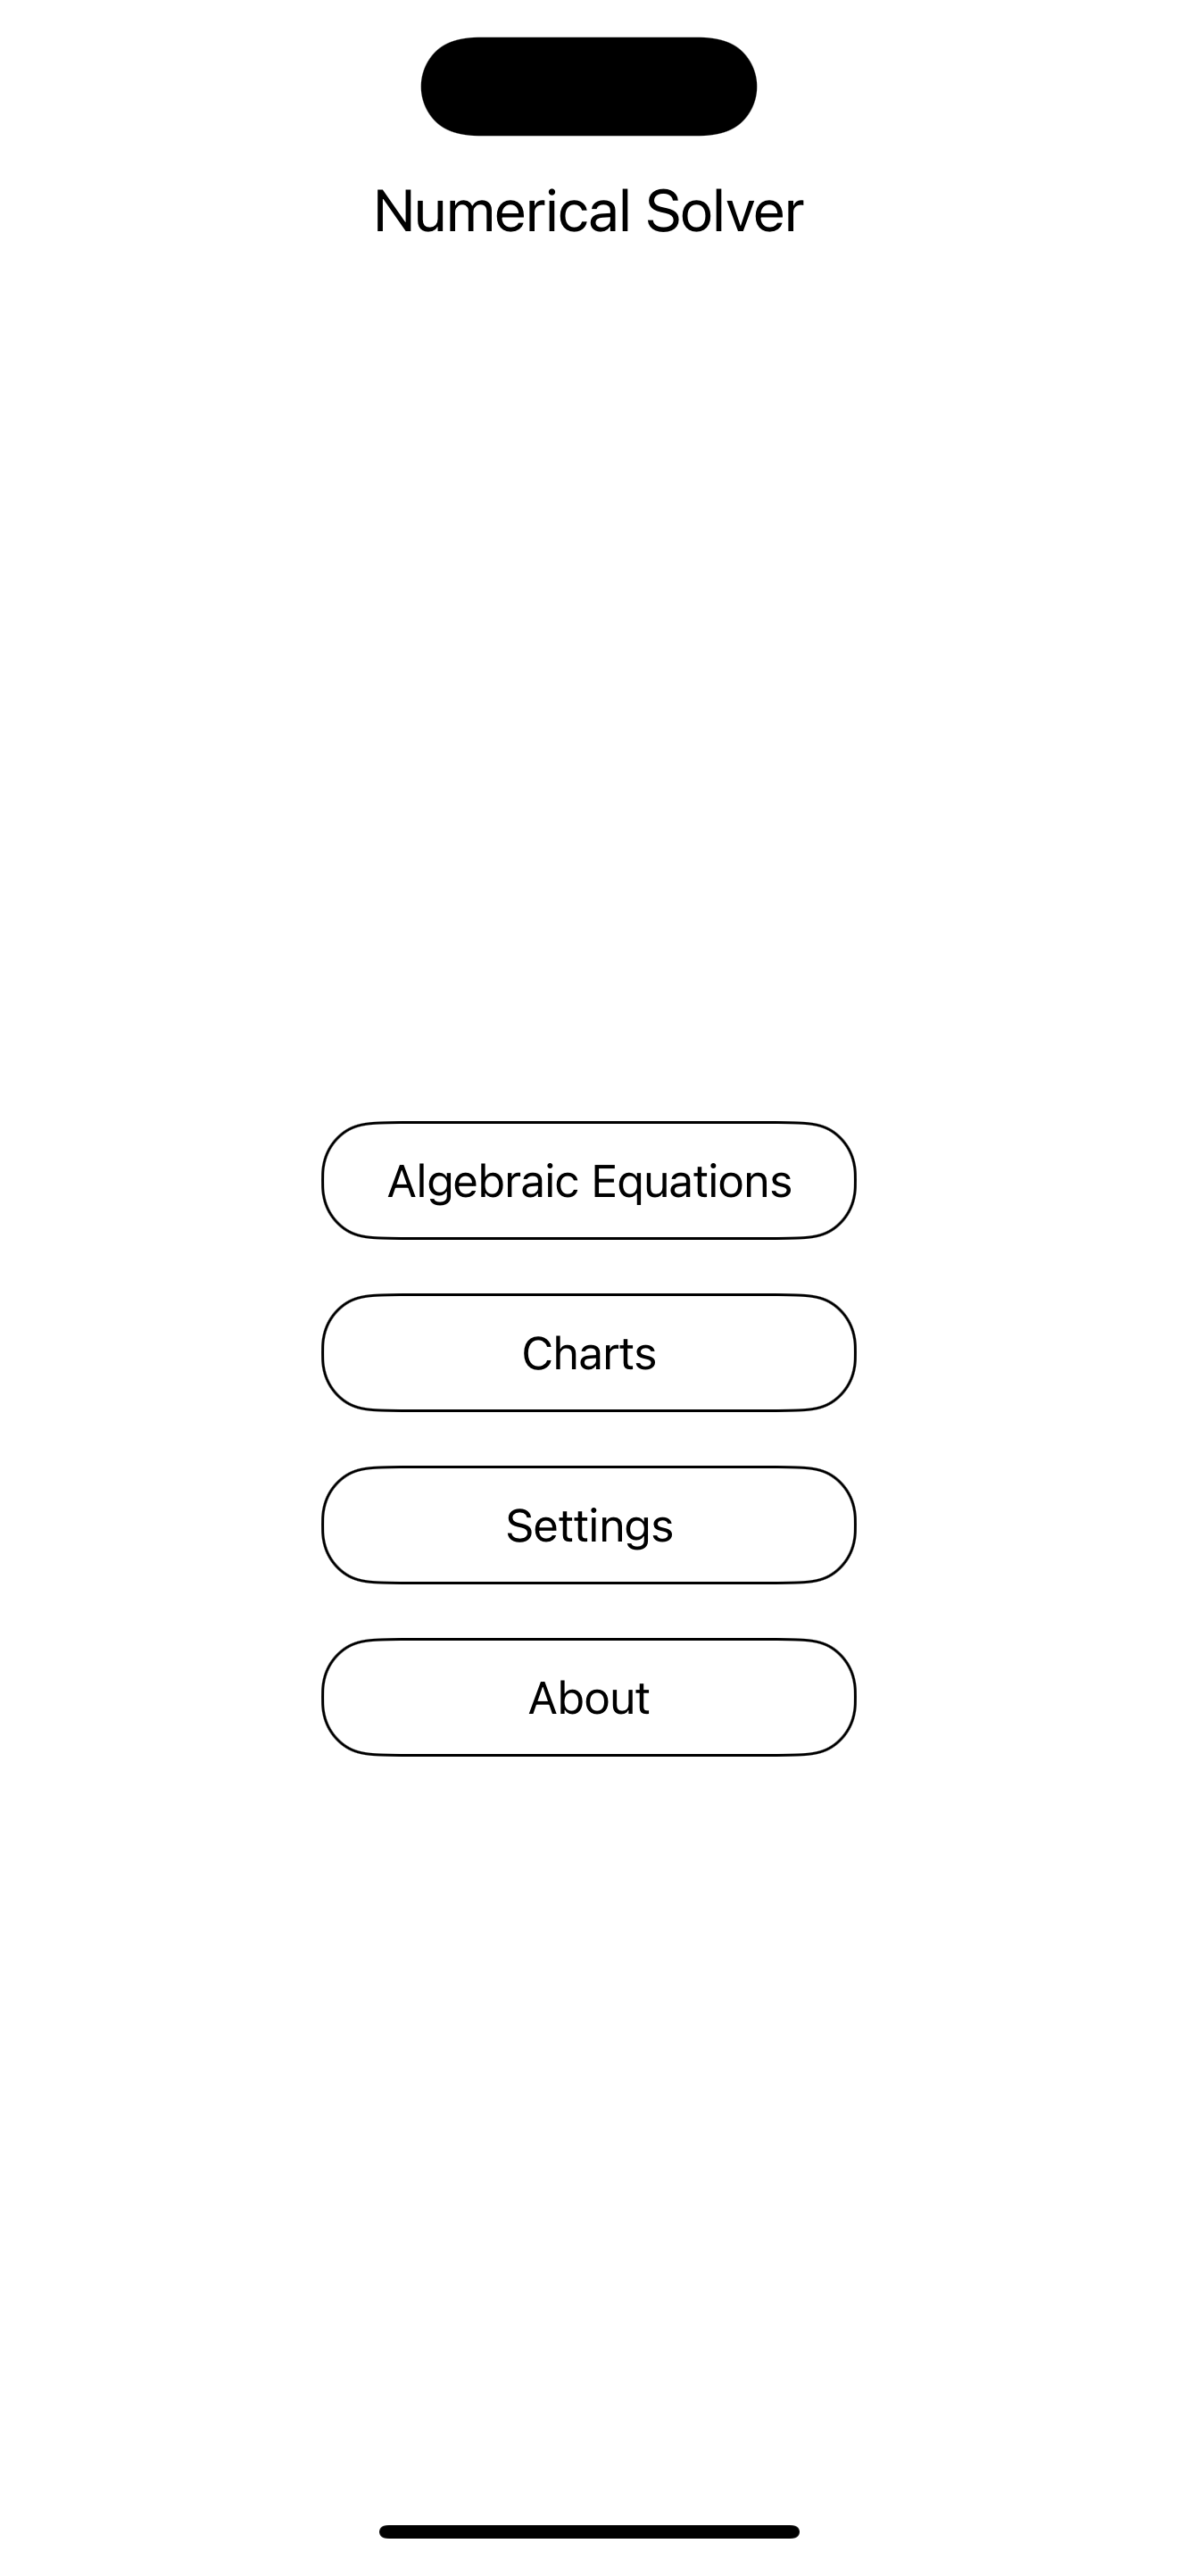The height and width of the screenshot is (2560, 1178).
Task: Launch the equation solver via Algebraic Equations
Action: tap(588, 1180)
